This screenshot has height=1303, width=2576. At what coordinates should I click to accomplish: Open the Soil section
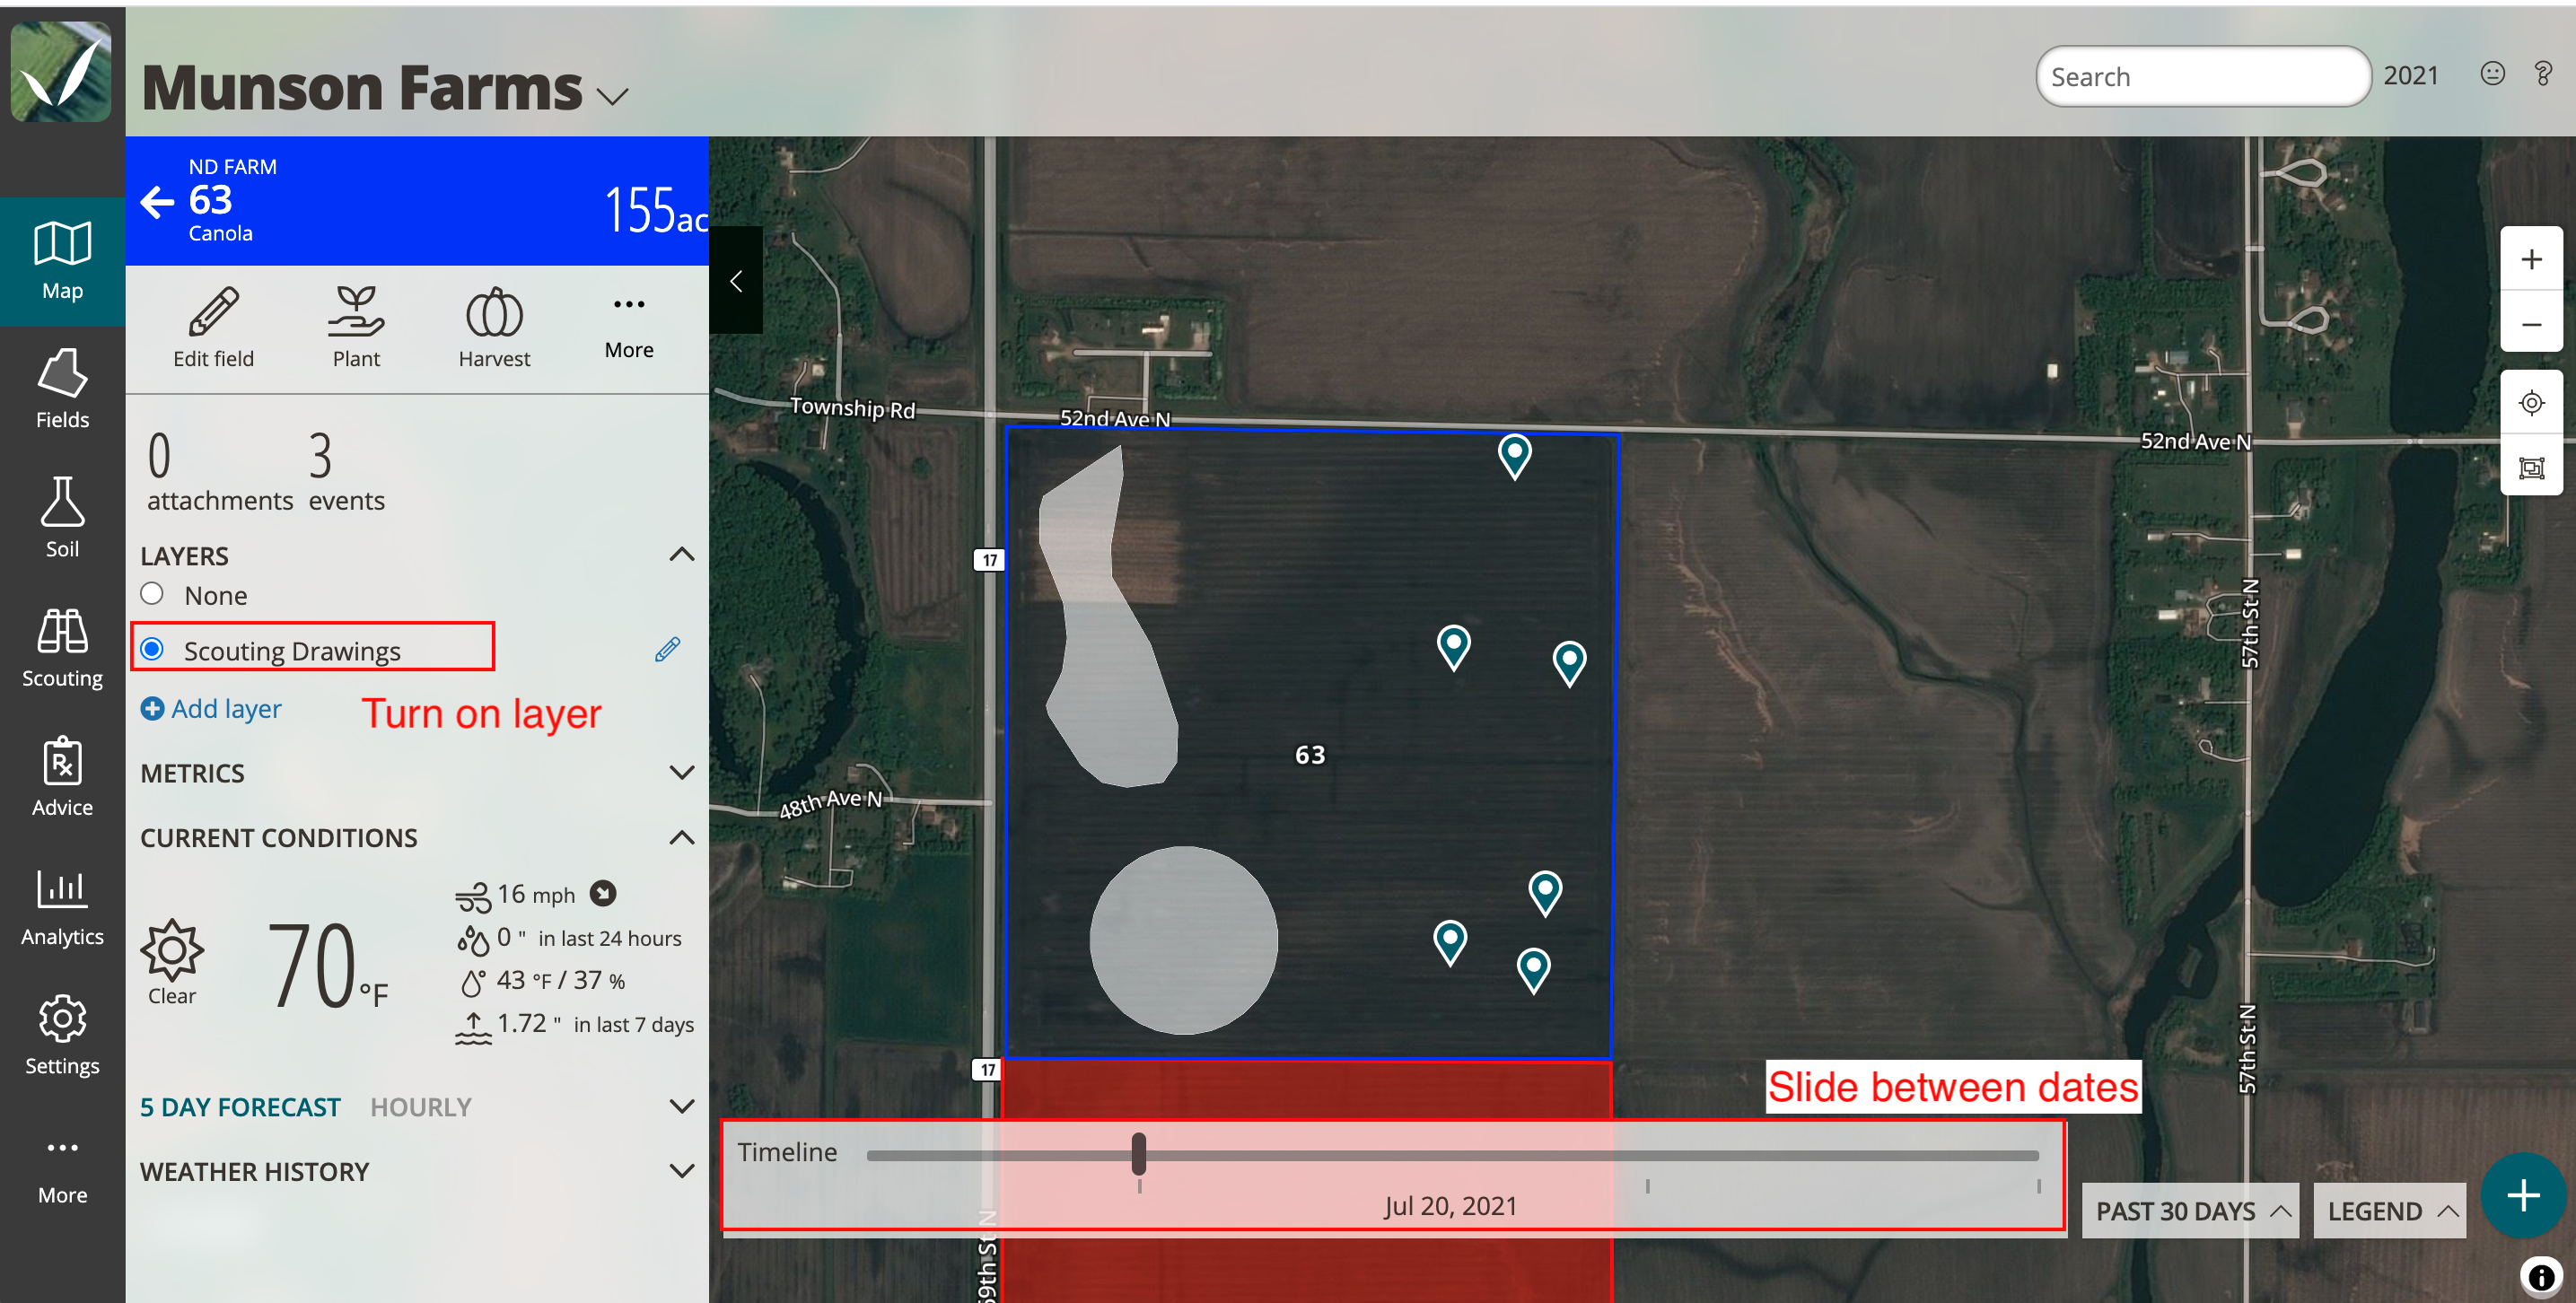click(x=62, y=518)
